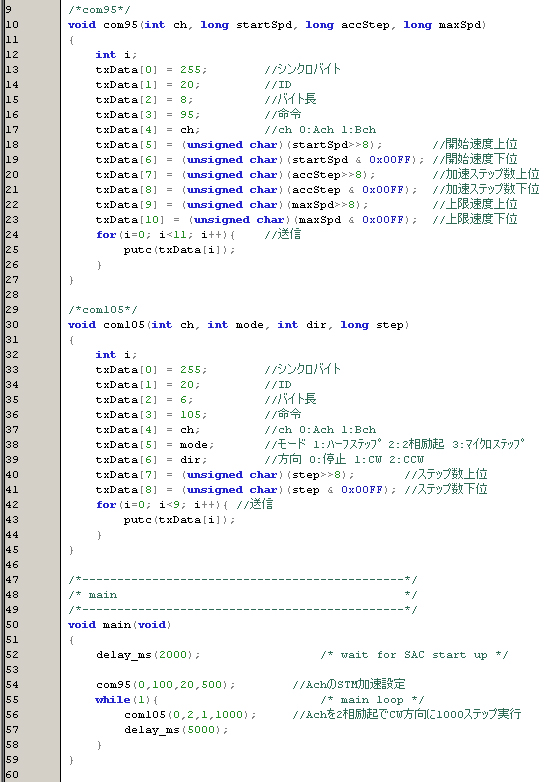Click com95(0,100,20,500) call in main
Viewport: 546px width, 782px height.
coord(165,684)
